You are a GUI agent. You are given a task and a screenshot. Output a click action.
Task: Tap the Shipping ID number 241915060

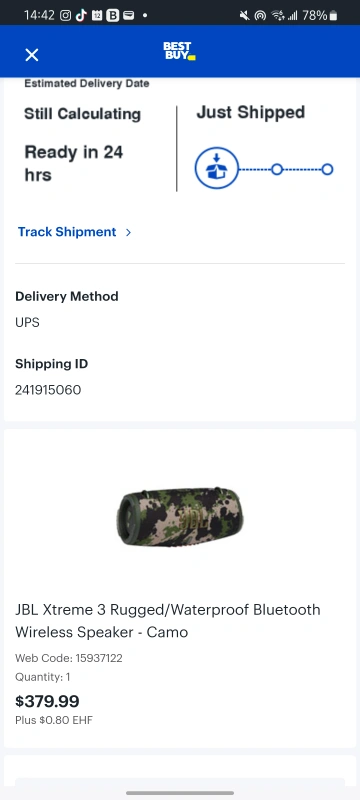tap(48, 390)
